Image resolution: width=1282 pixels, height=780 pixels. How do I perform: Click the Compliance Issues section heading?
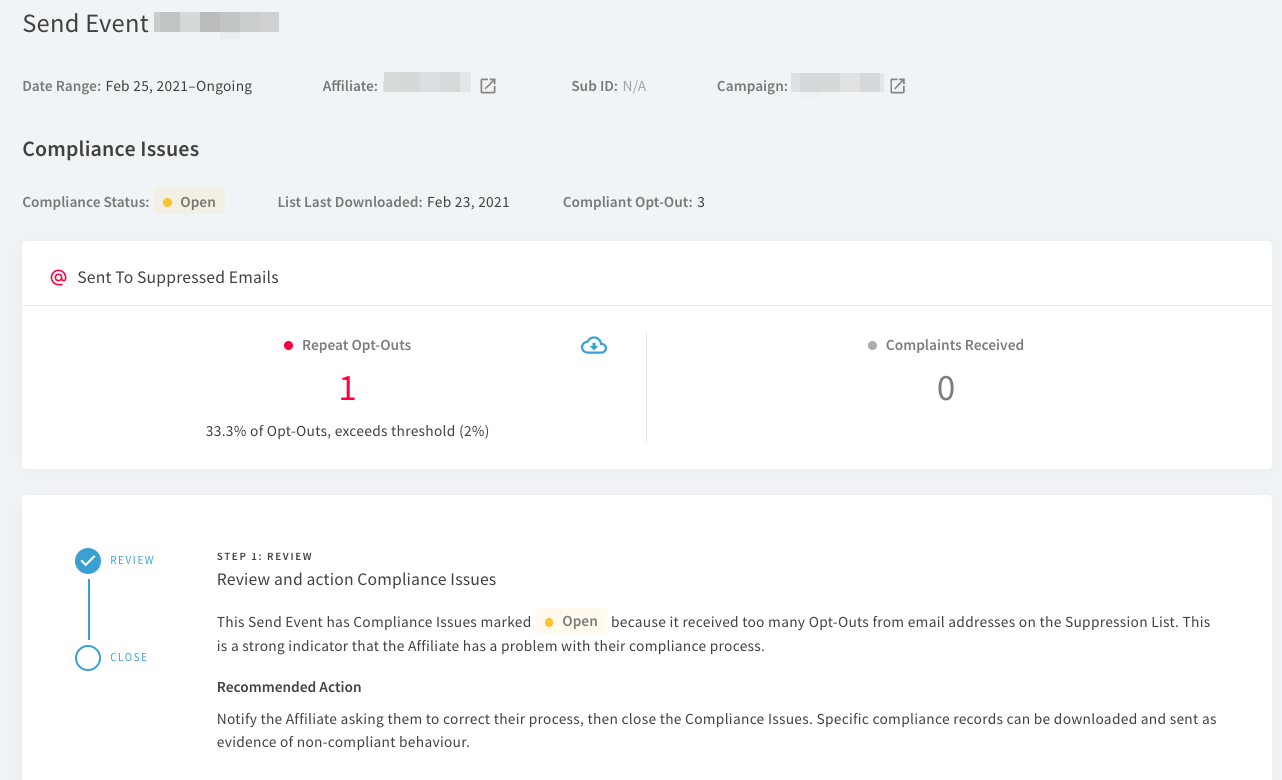111,149
